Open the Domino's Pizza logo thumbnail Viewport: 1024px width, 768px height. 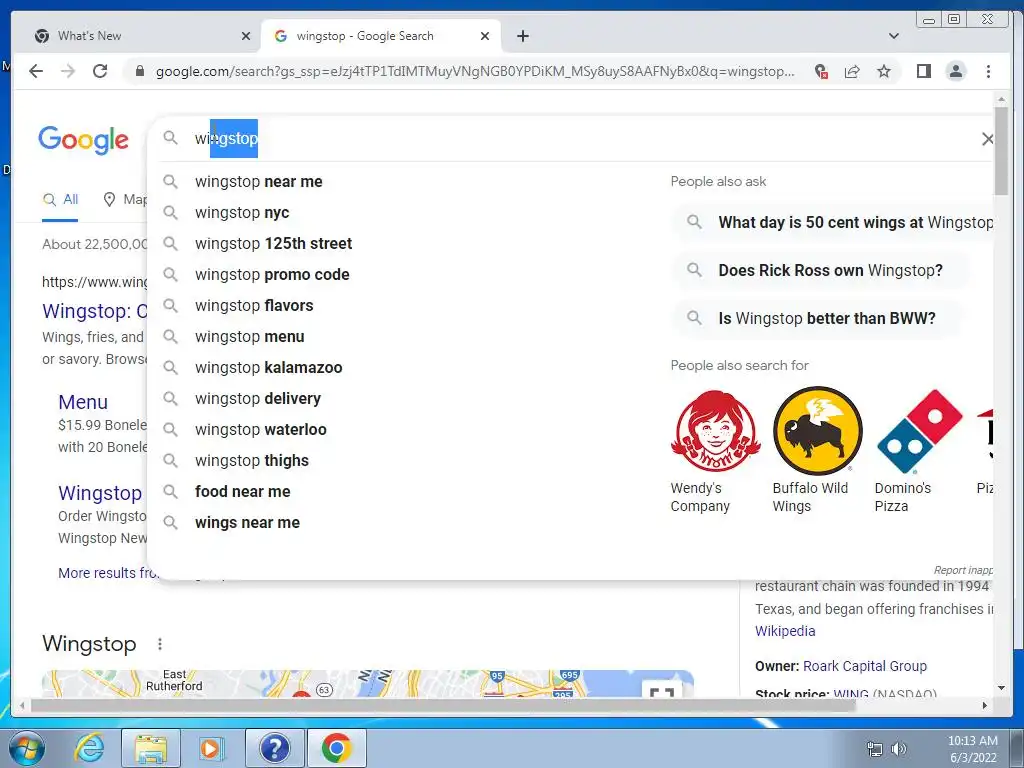(x=920, y=432)
